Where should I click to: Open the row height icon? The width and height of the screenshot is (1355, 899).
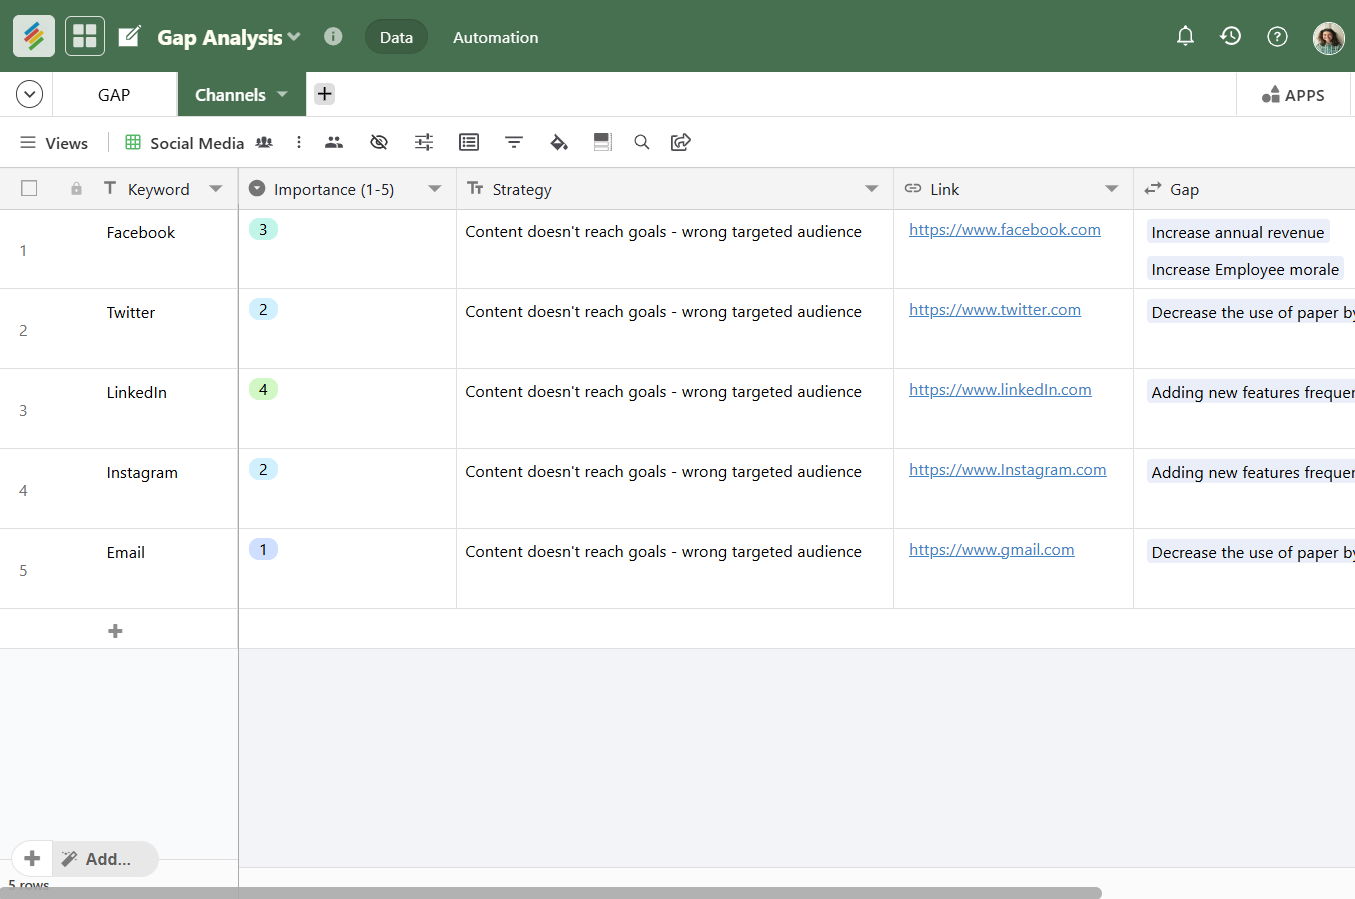pyautogui.click(x=602, y=142)
